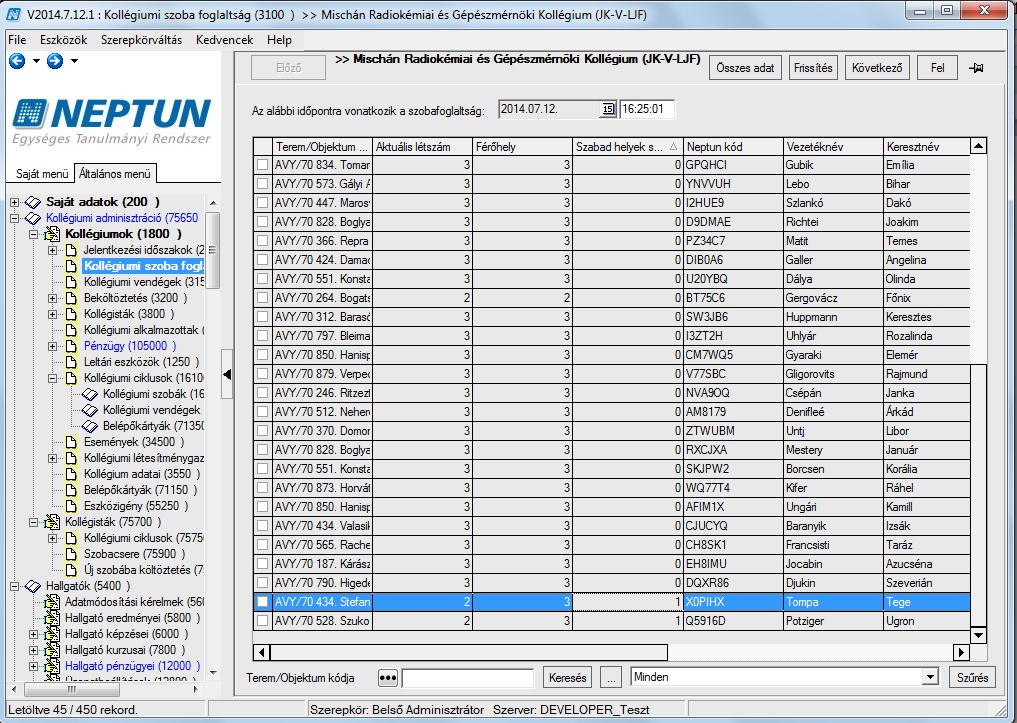Click the blue forward navigation arrow
The height and width of the screenshot is (723, 1017).
(x=55, y=61)
